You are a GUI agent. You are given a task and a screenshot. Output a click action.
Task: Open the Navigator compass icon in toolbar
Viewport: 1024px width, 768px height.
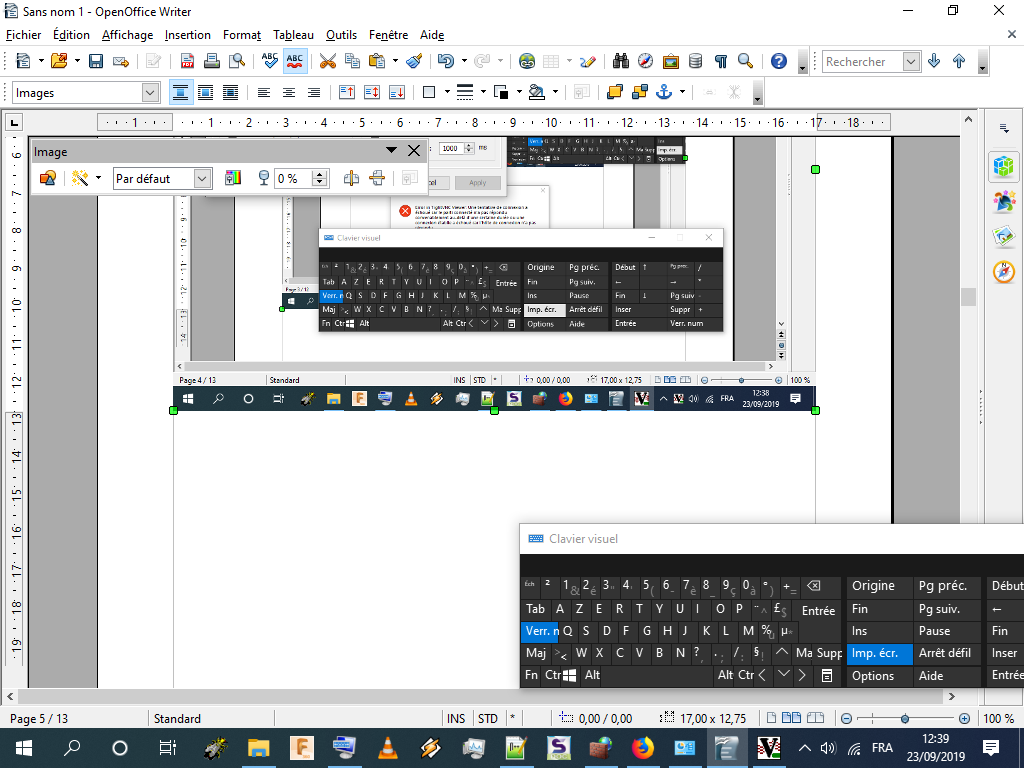pyautogui.click(x=645, y=61)
